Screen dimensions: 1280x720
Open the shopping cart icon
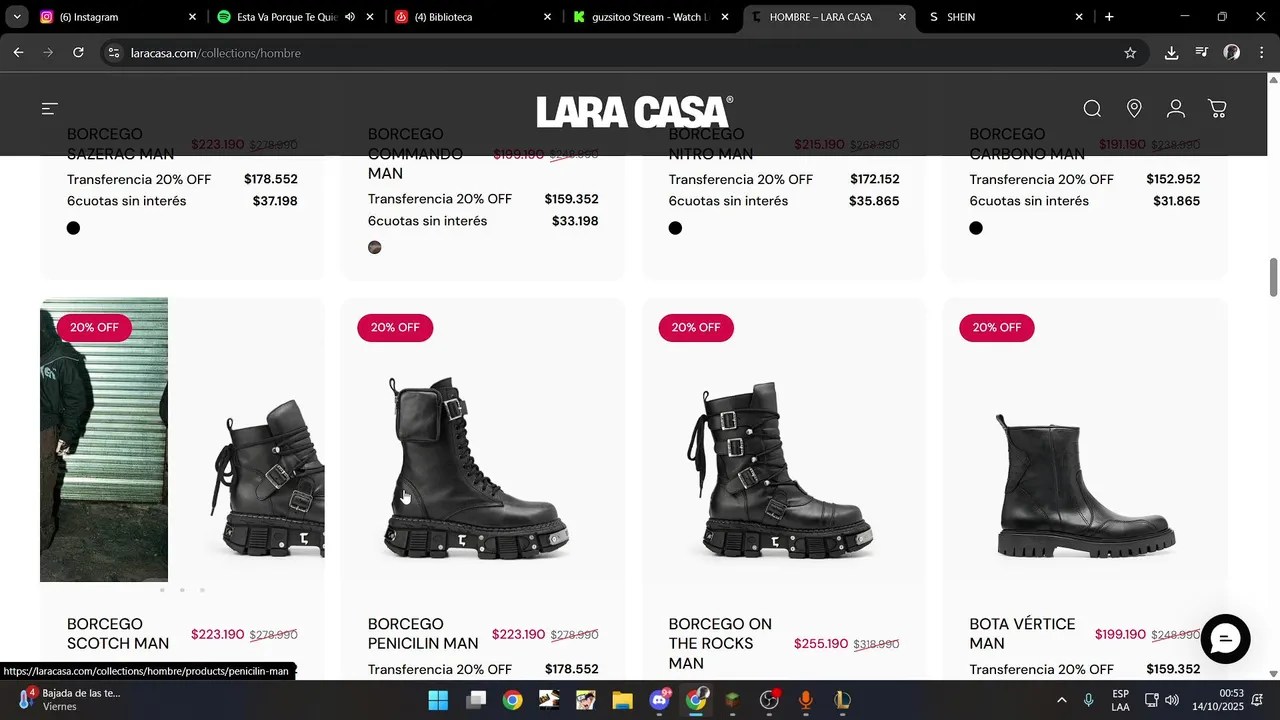pyautogui.click(x=1217, y=109)
